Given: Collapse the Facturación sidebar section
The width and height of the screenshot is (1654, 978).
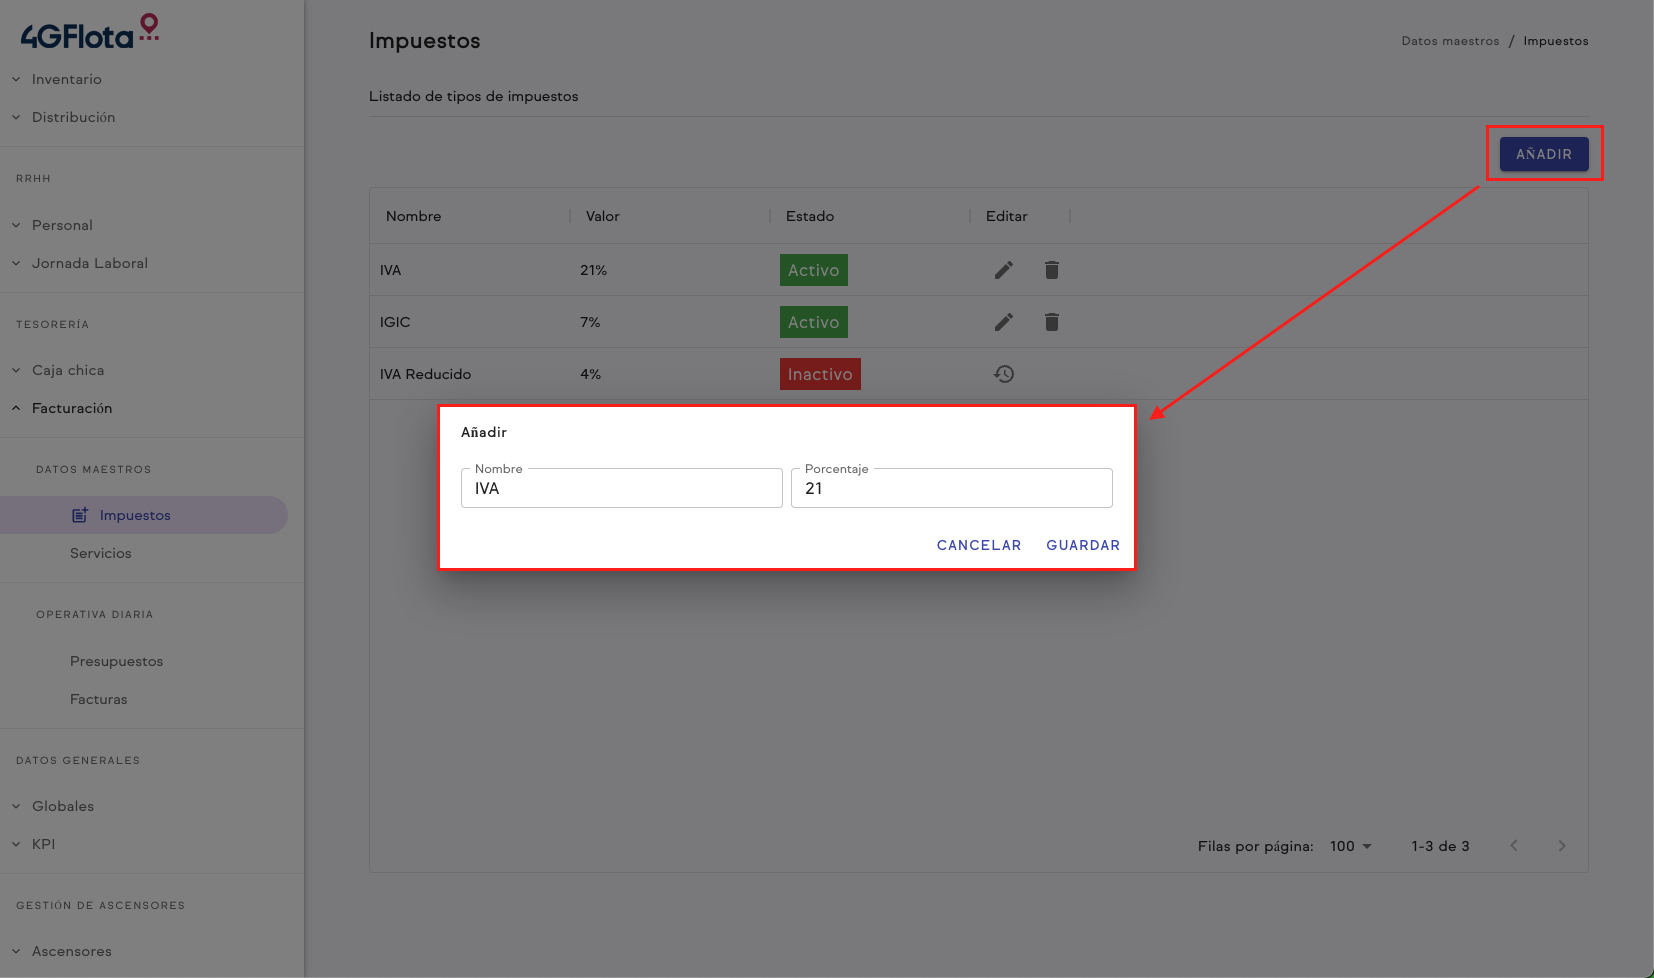Looking at the screenshot, I should (71, 408).
